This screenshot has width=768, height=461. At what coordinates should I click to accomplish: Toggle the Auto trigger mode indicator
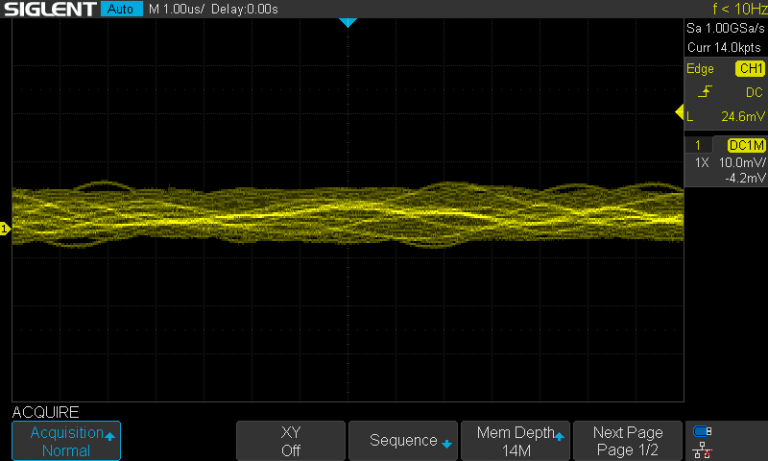pos(122,9)
